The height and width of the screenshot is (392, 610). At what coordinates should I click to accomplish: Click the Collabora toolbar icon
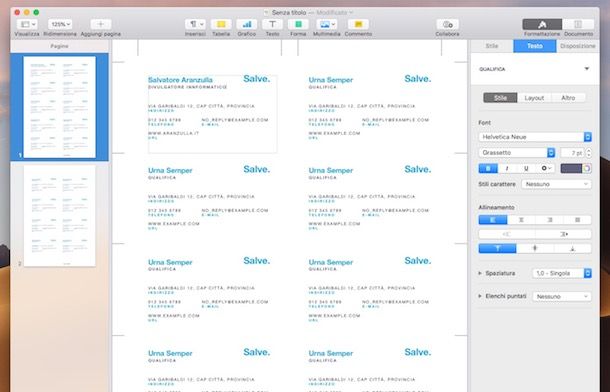point(447,24)
